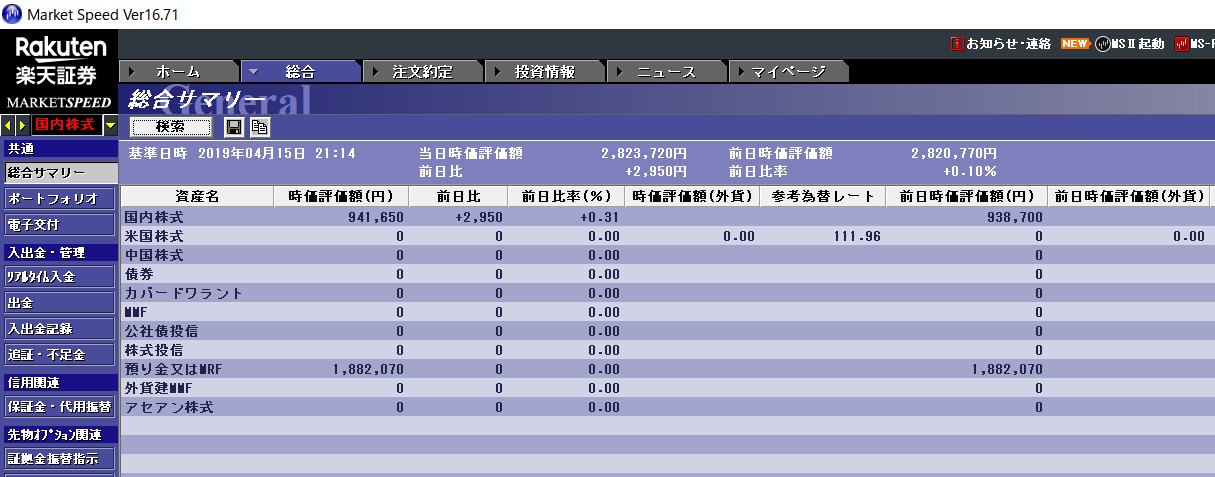Select 総合サマリー in the sidebar
This screenshot has height=477, width=1215.
(x=59, y=173)
